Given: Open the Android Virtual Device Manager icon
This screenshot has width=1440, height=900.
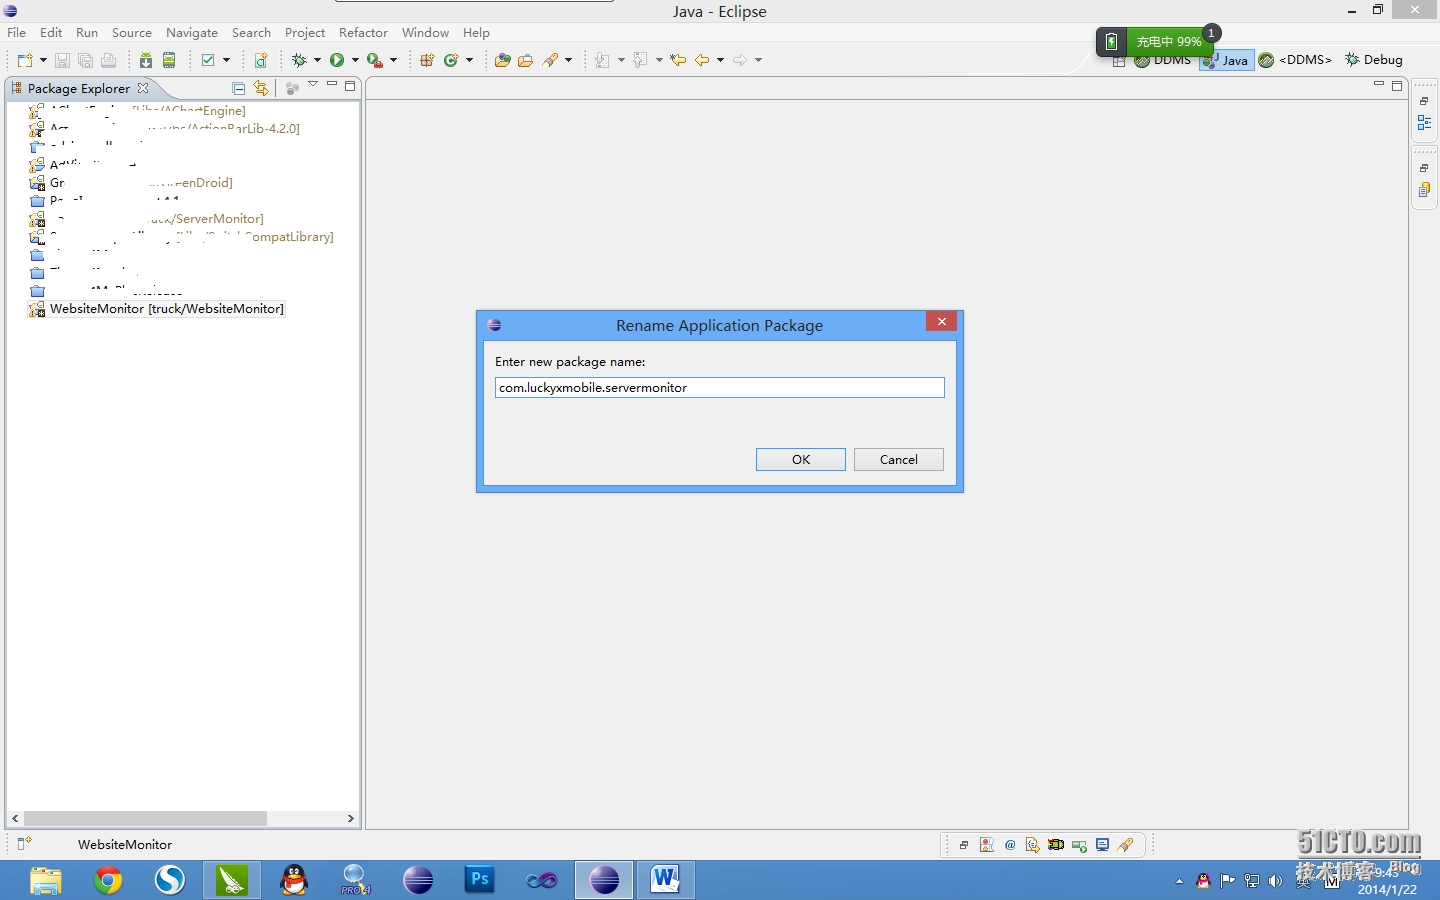Looking at the screenshot, I should [x=169, y=60].
